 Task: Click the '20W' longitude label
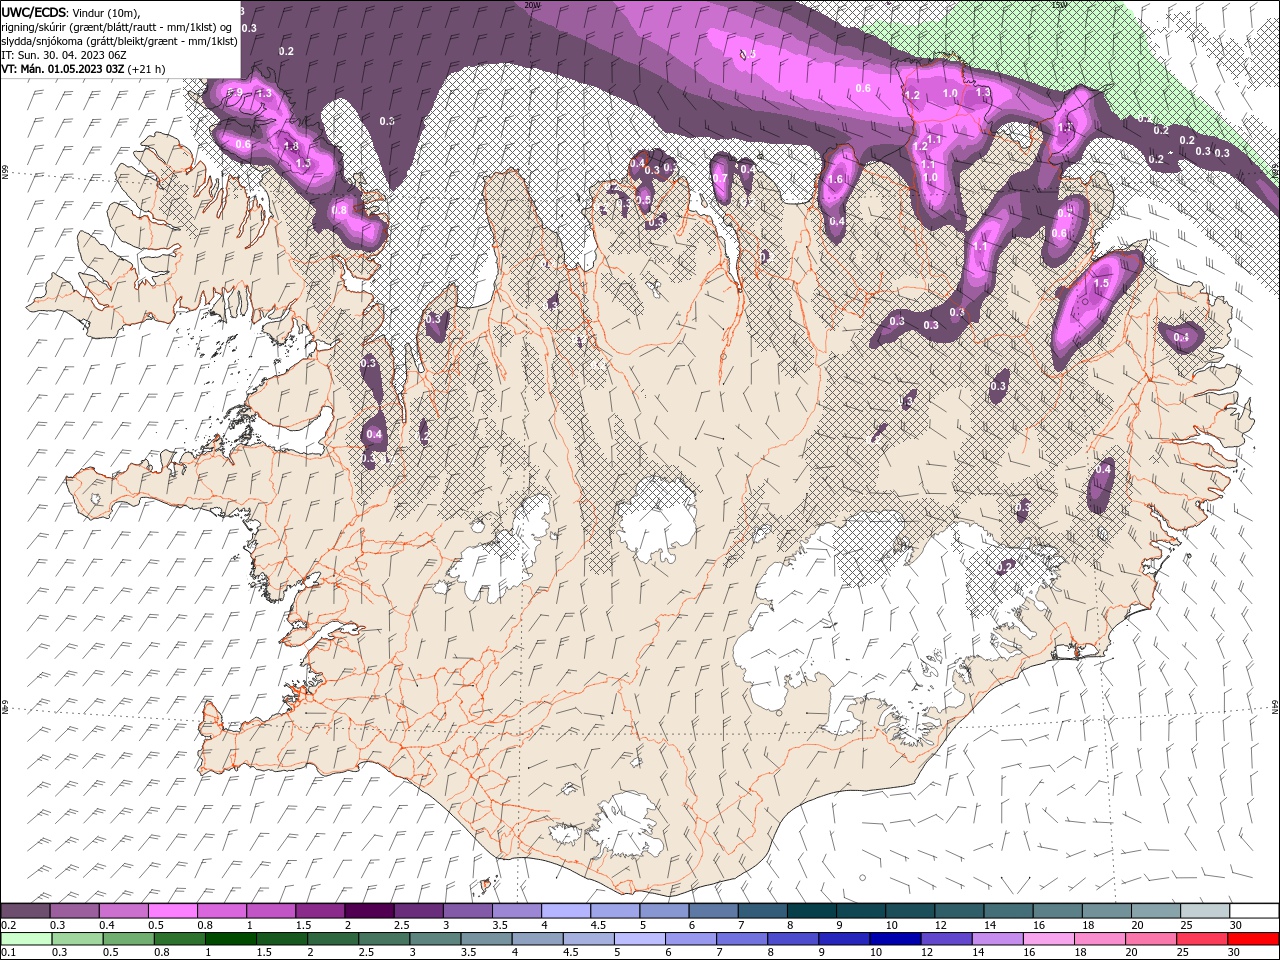pos(532,4)
